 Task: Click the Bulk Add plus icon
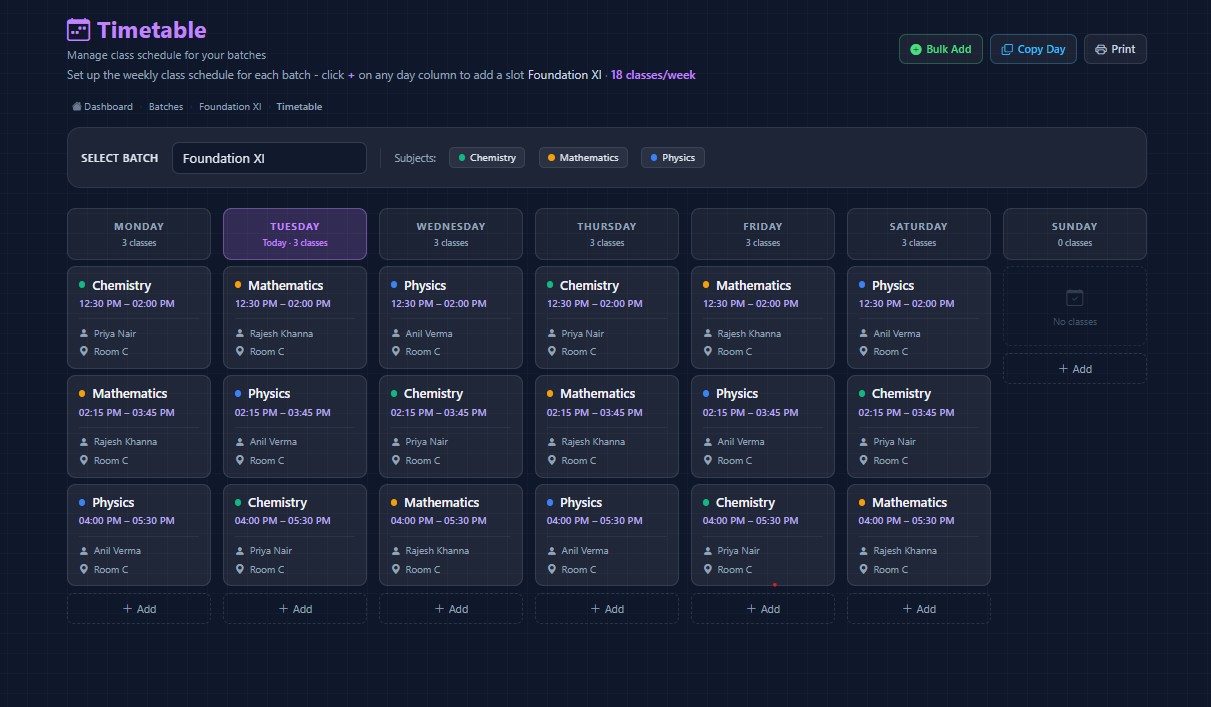coord(915,49)
